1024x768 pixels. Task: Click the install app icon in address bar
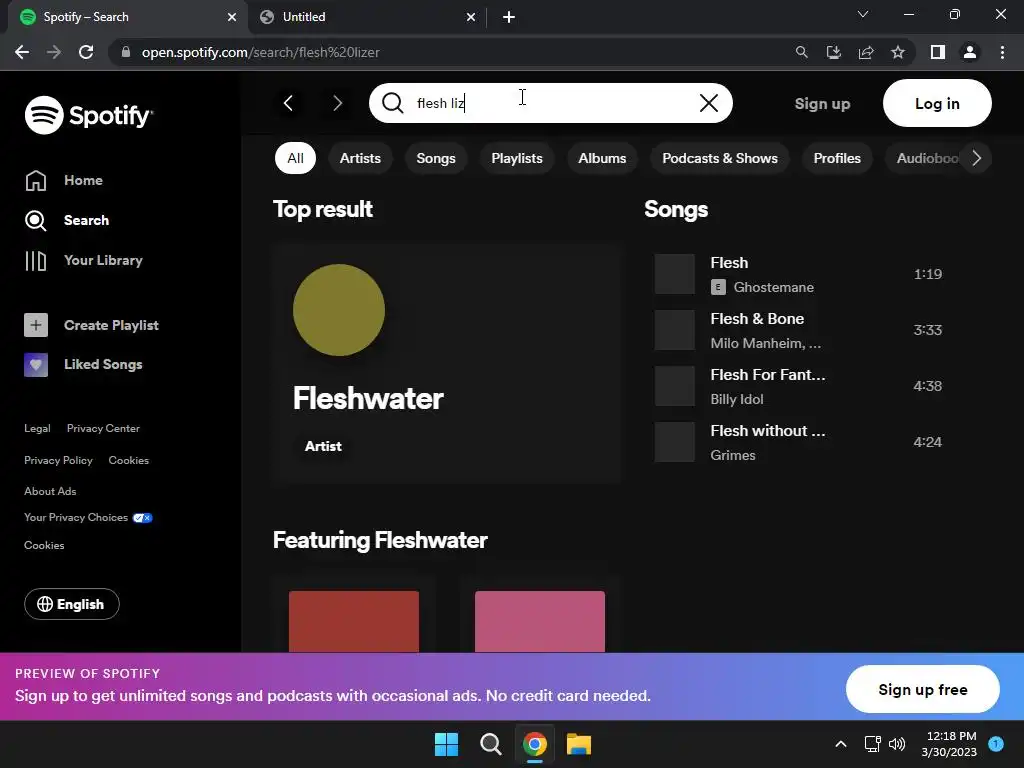click(x=834, y=52)
